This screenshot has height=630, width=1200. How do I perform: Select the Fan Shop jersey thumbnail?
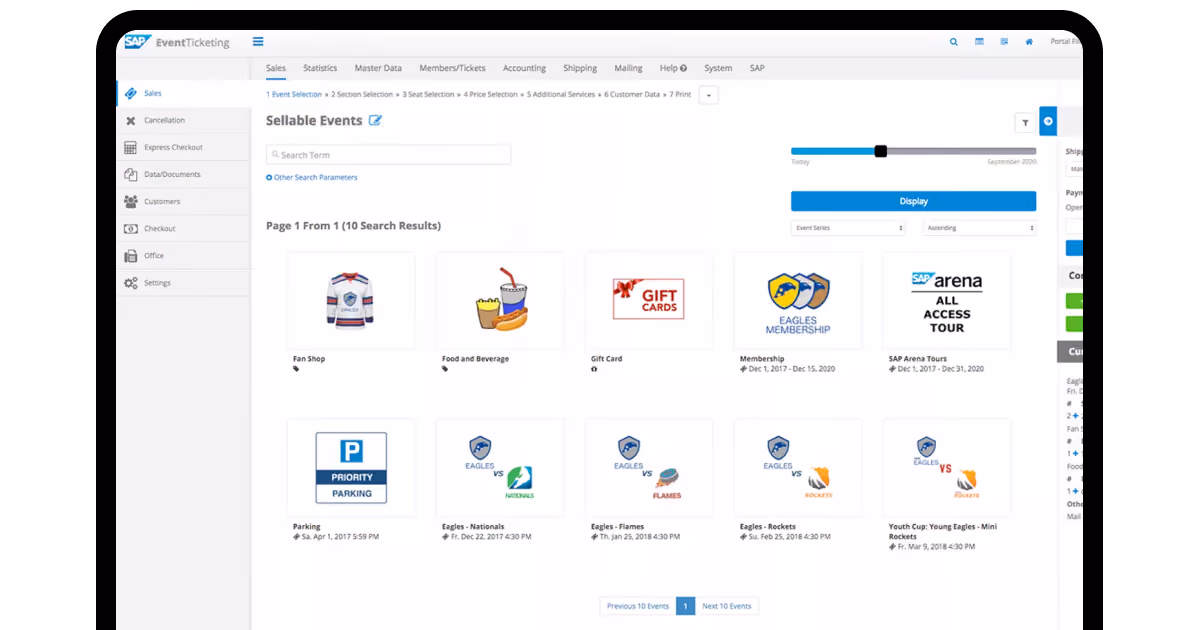pyautogui.click(x=351, y=301)
